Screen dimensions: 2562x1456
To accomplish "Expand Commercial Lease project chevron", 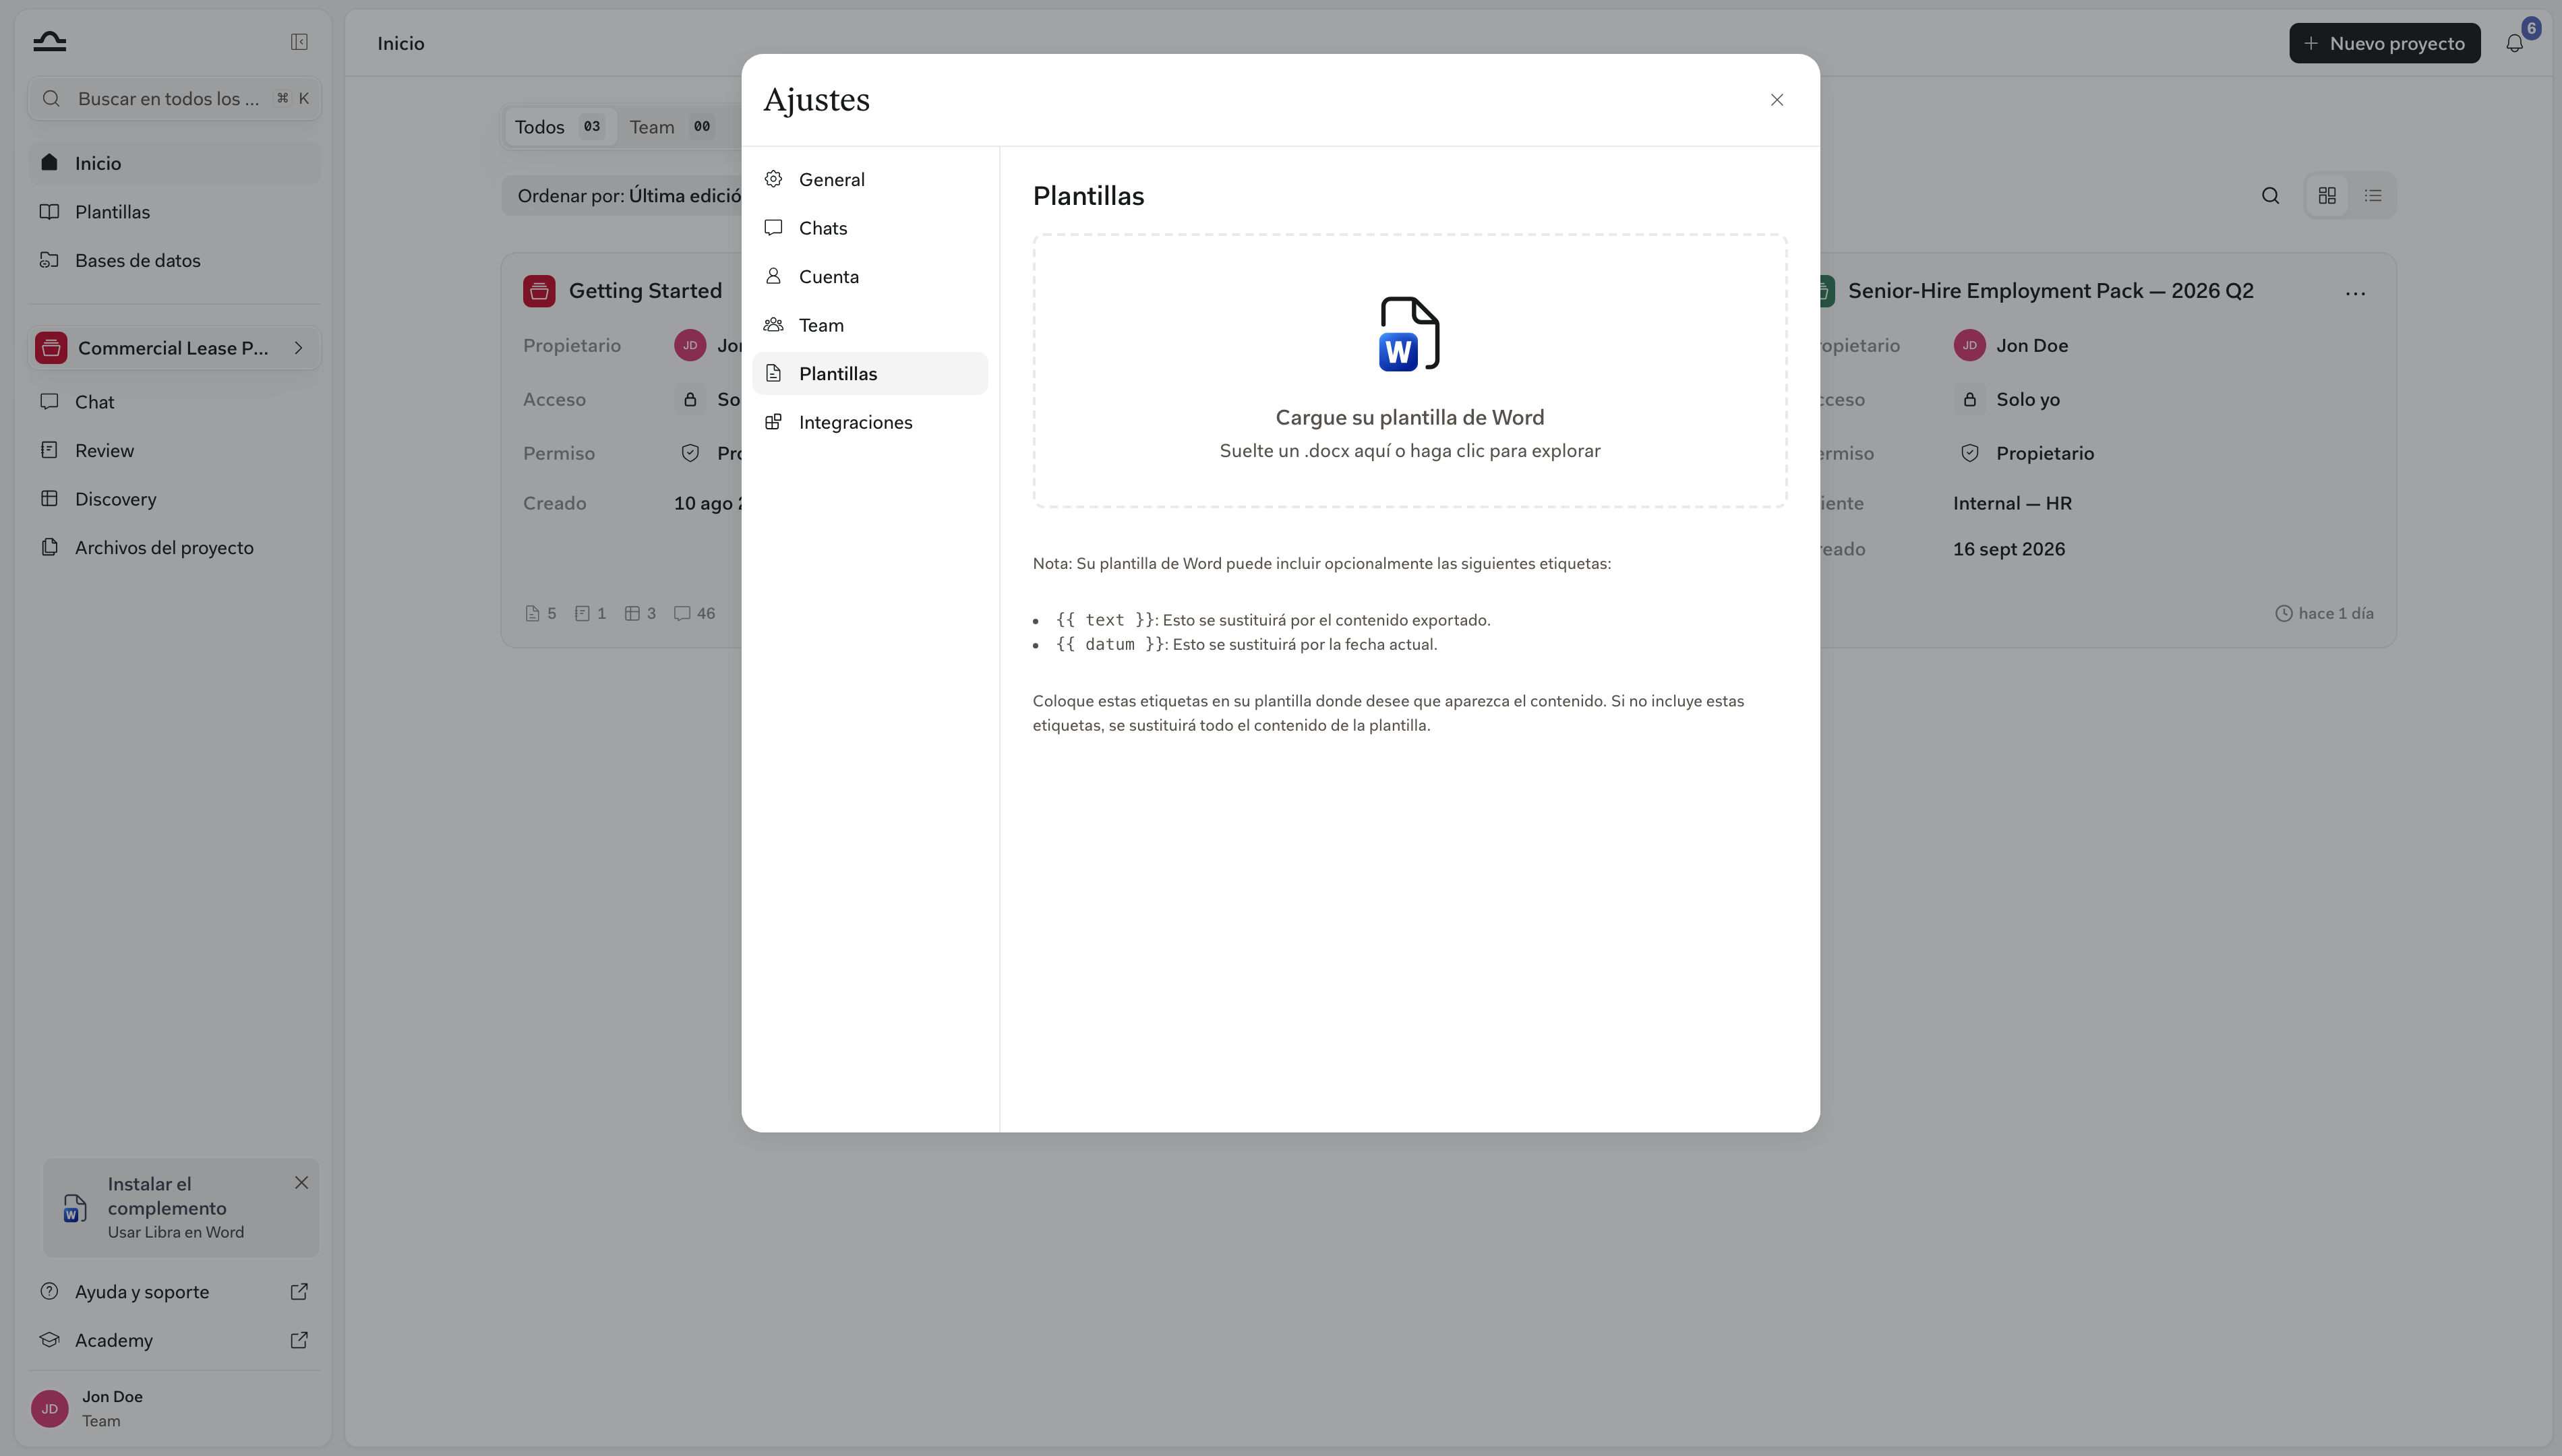I will [x=298, y=348].
